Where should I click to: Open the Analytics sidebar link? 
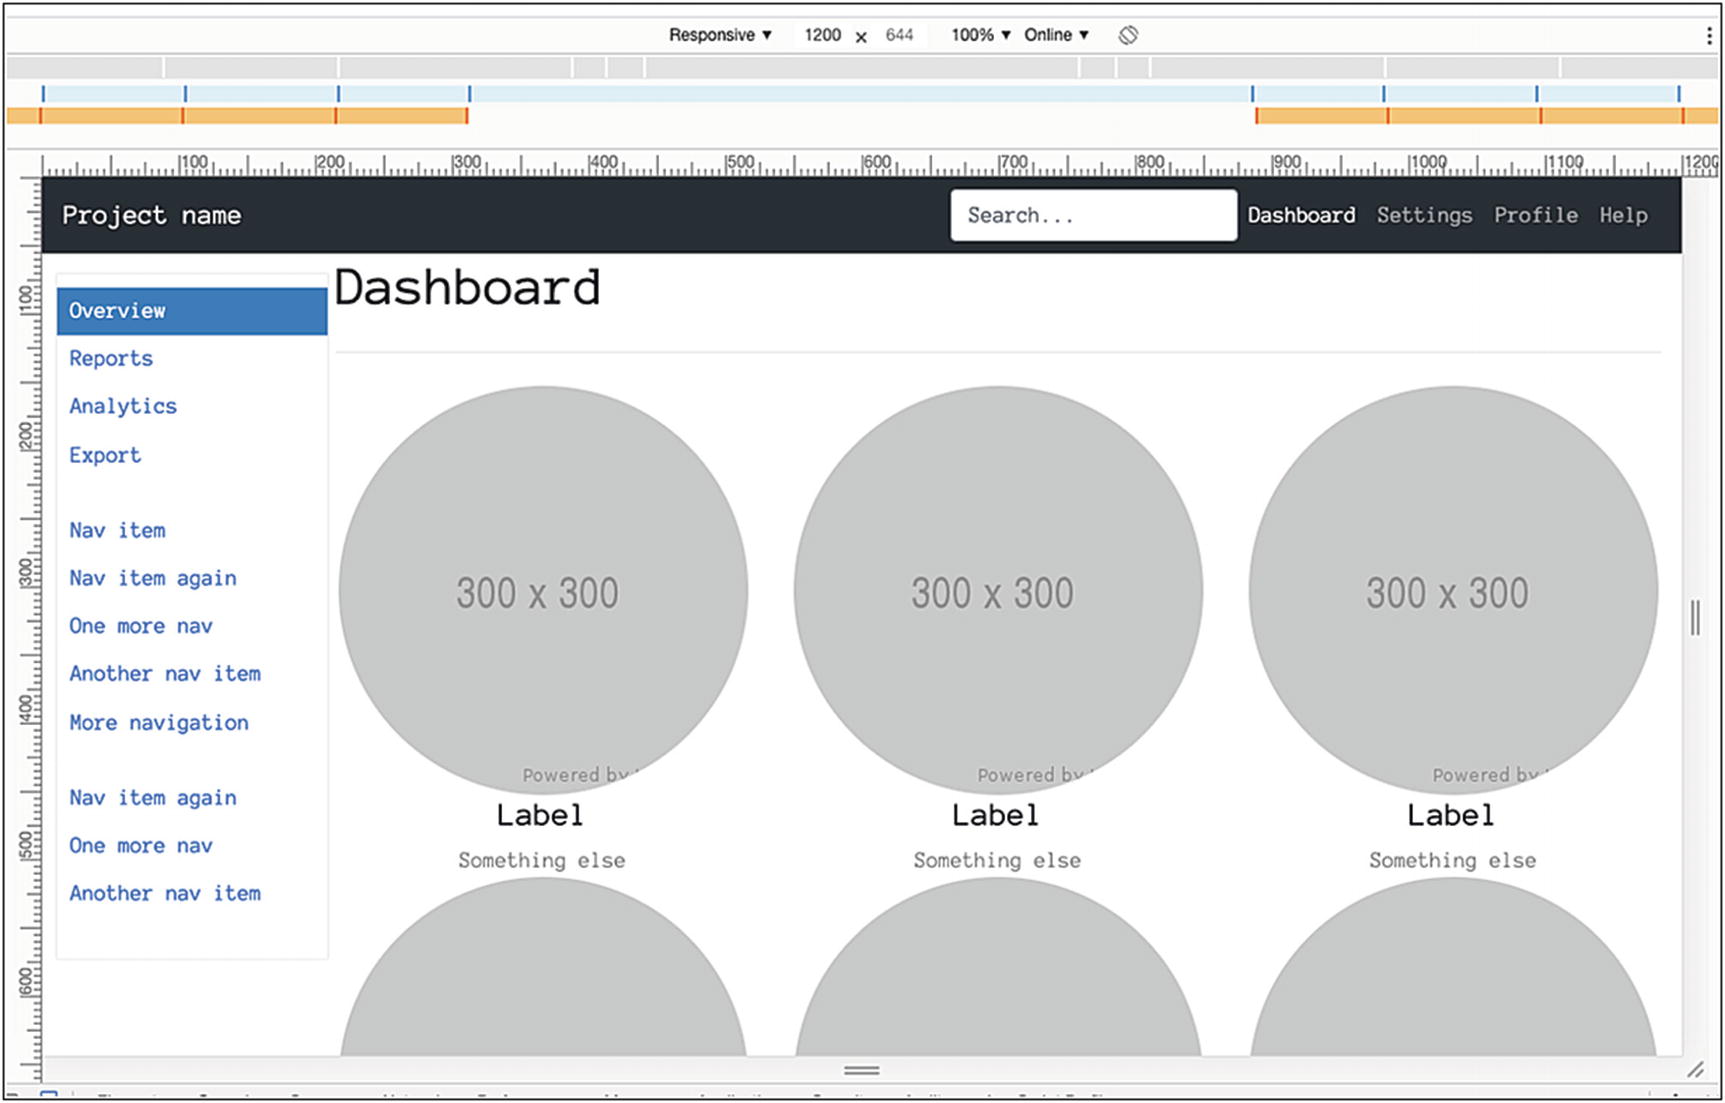[x=123, y=407]
